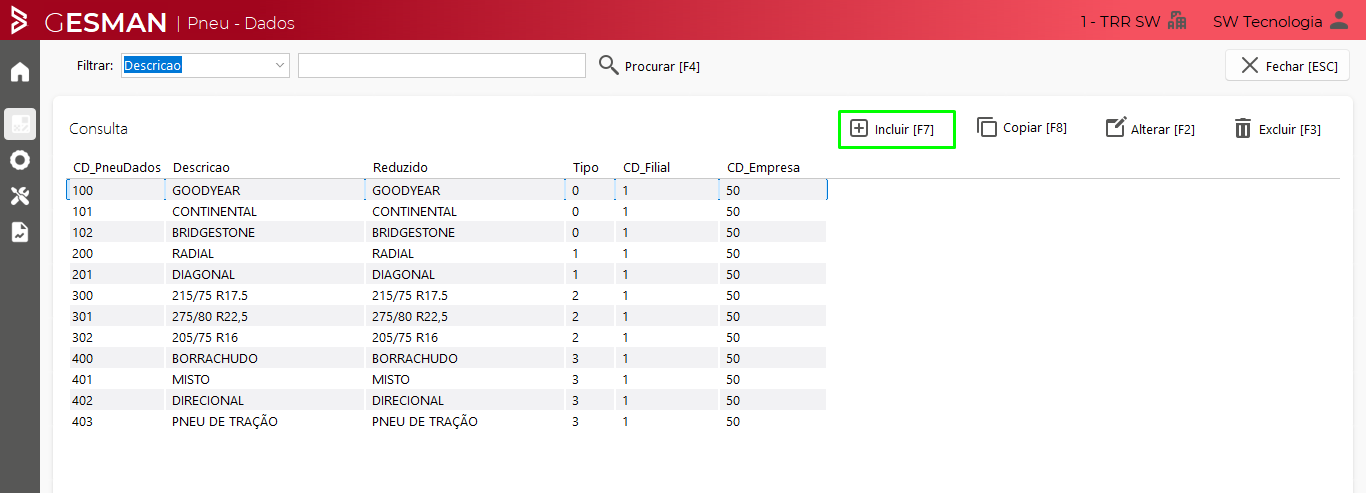Image resolution: width=1366 pixels, height=493 pixels.
Task: Sort by CD_PneuDados column header
Action: click(x=117, y=168)
